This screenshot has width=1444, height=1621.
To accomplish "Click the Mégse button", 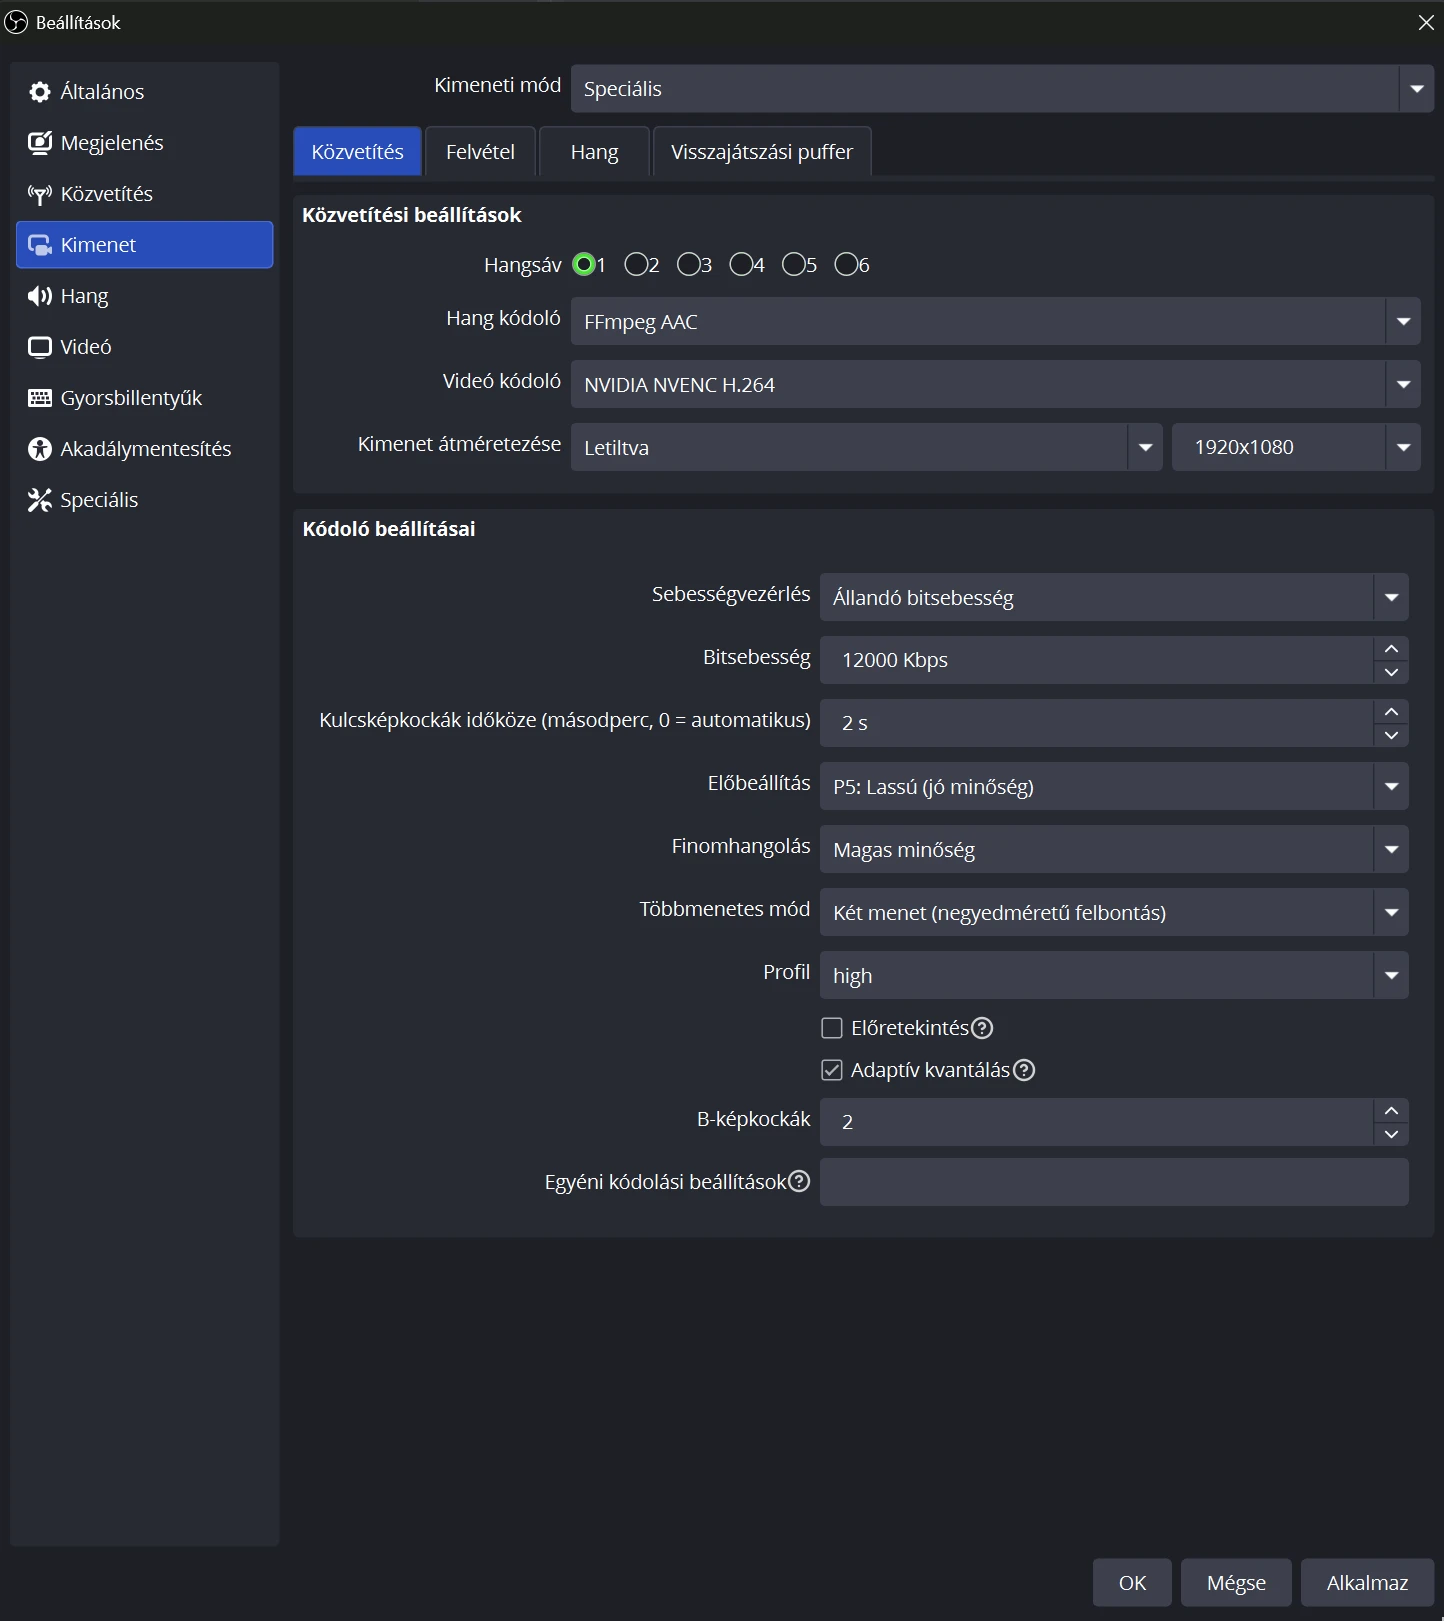I will (x=1236, y=1583).
